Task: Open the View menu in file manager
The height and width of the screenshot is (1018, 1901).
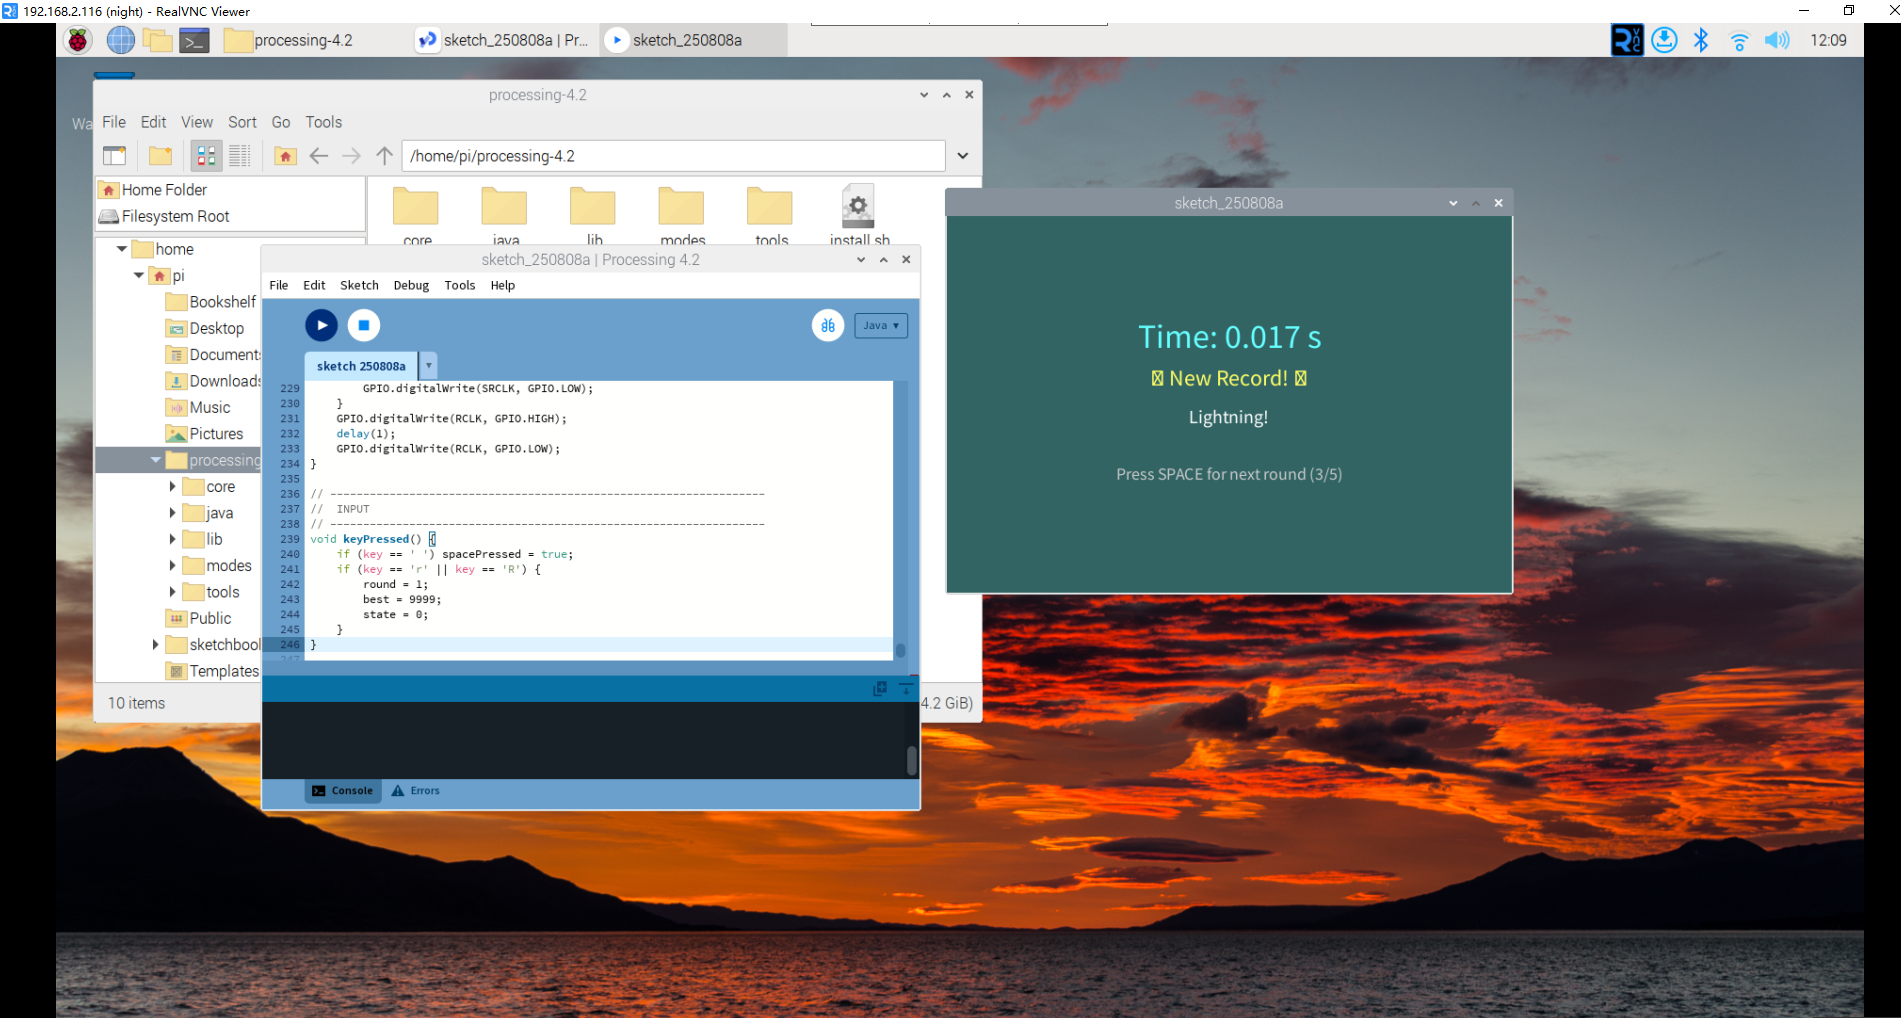Action: click(197, 122)
